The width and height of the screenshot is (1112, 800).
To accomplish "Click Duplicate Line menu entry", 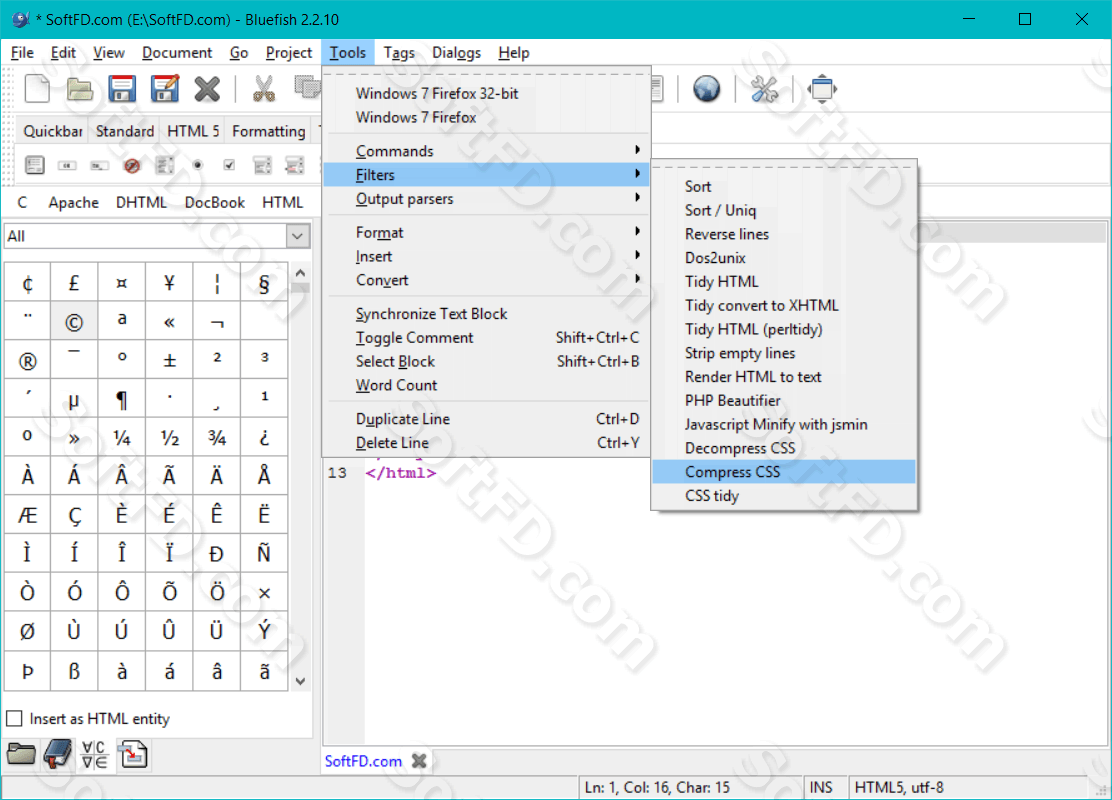I will click(486, 419).
